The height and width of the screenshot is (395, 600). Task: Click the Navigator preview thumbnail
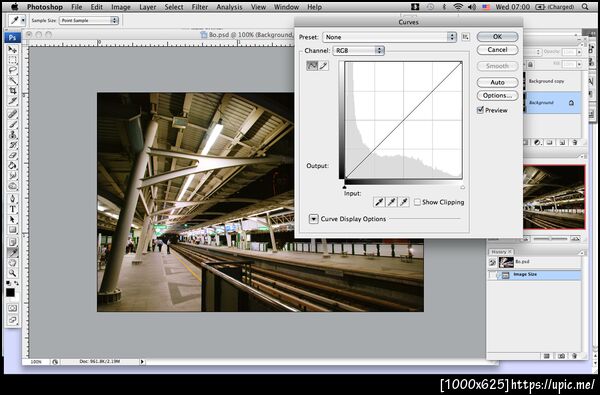click(x=554, y=197)
